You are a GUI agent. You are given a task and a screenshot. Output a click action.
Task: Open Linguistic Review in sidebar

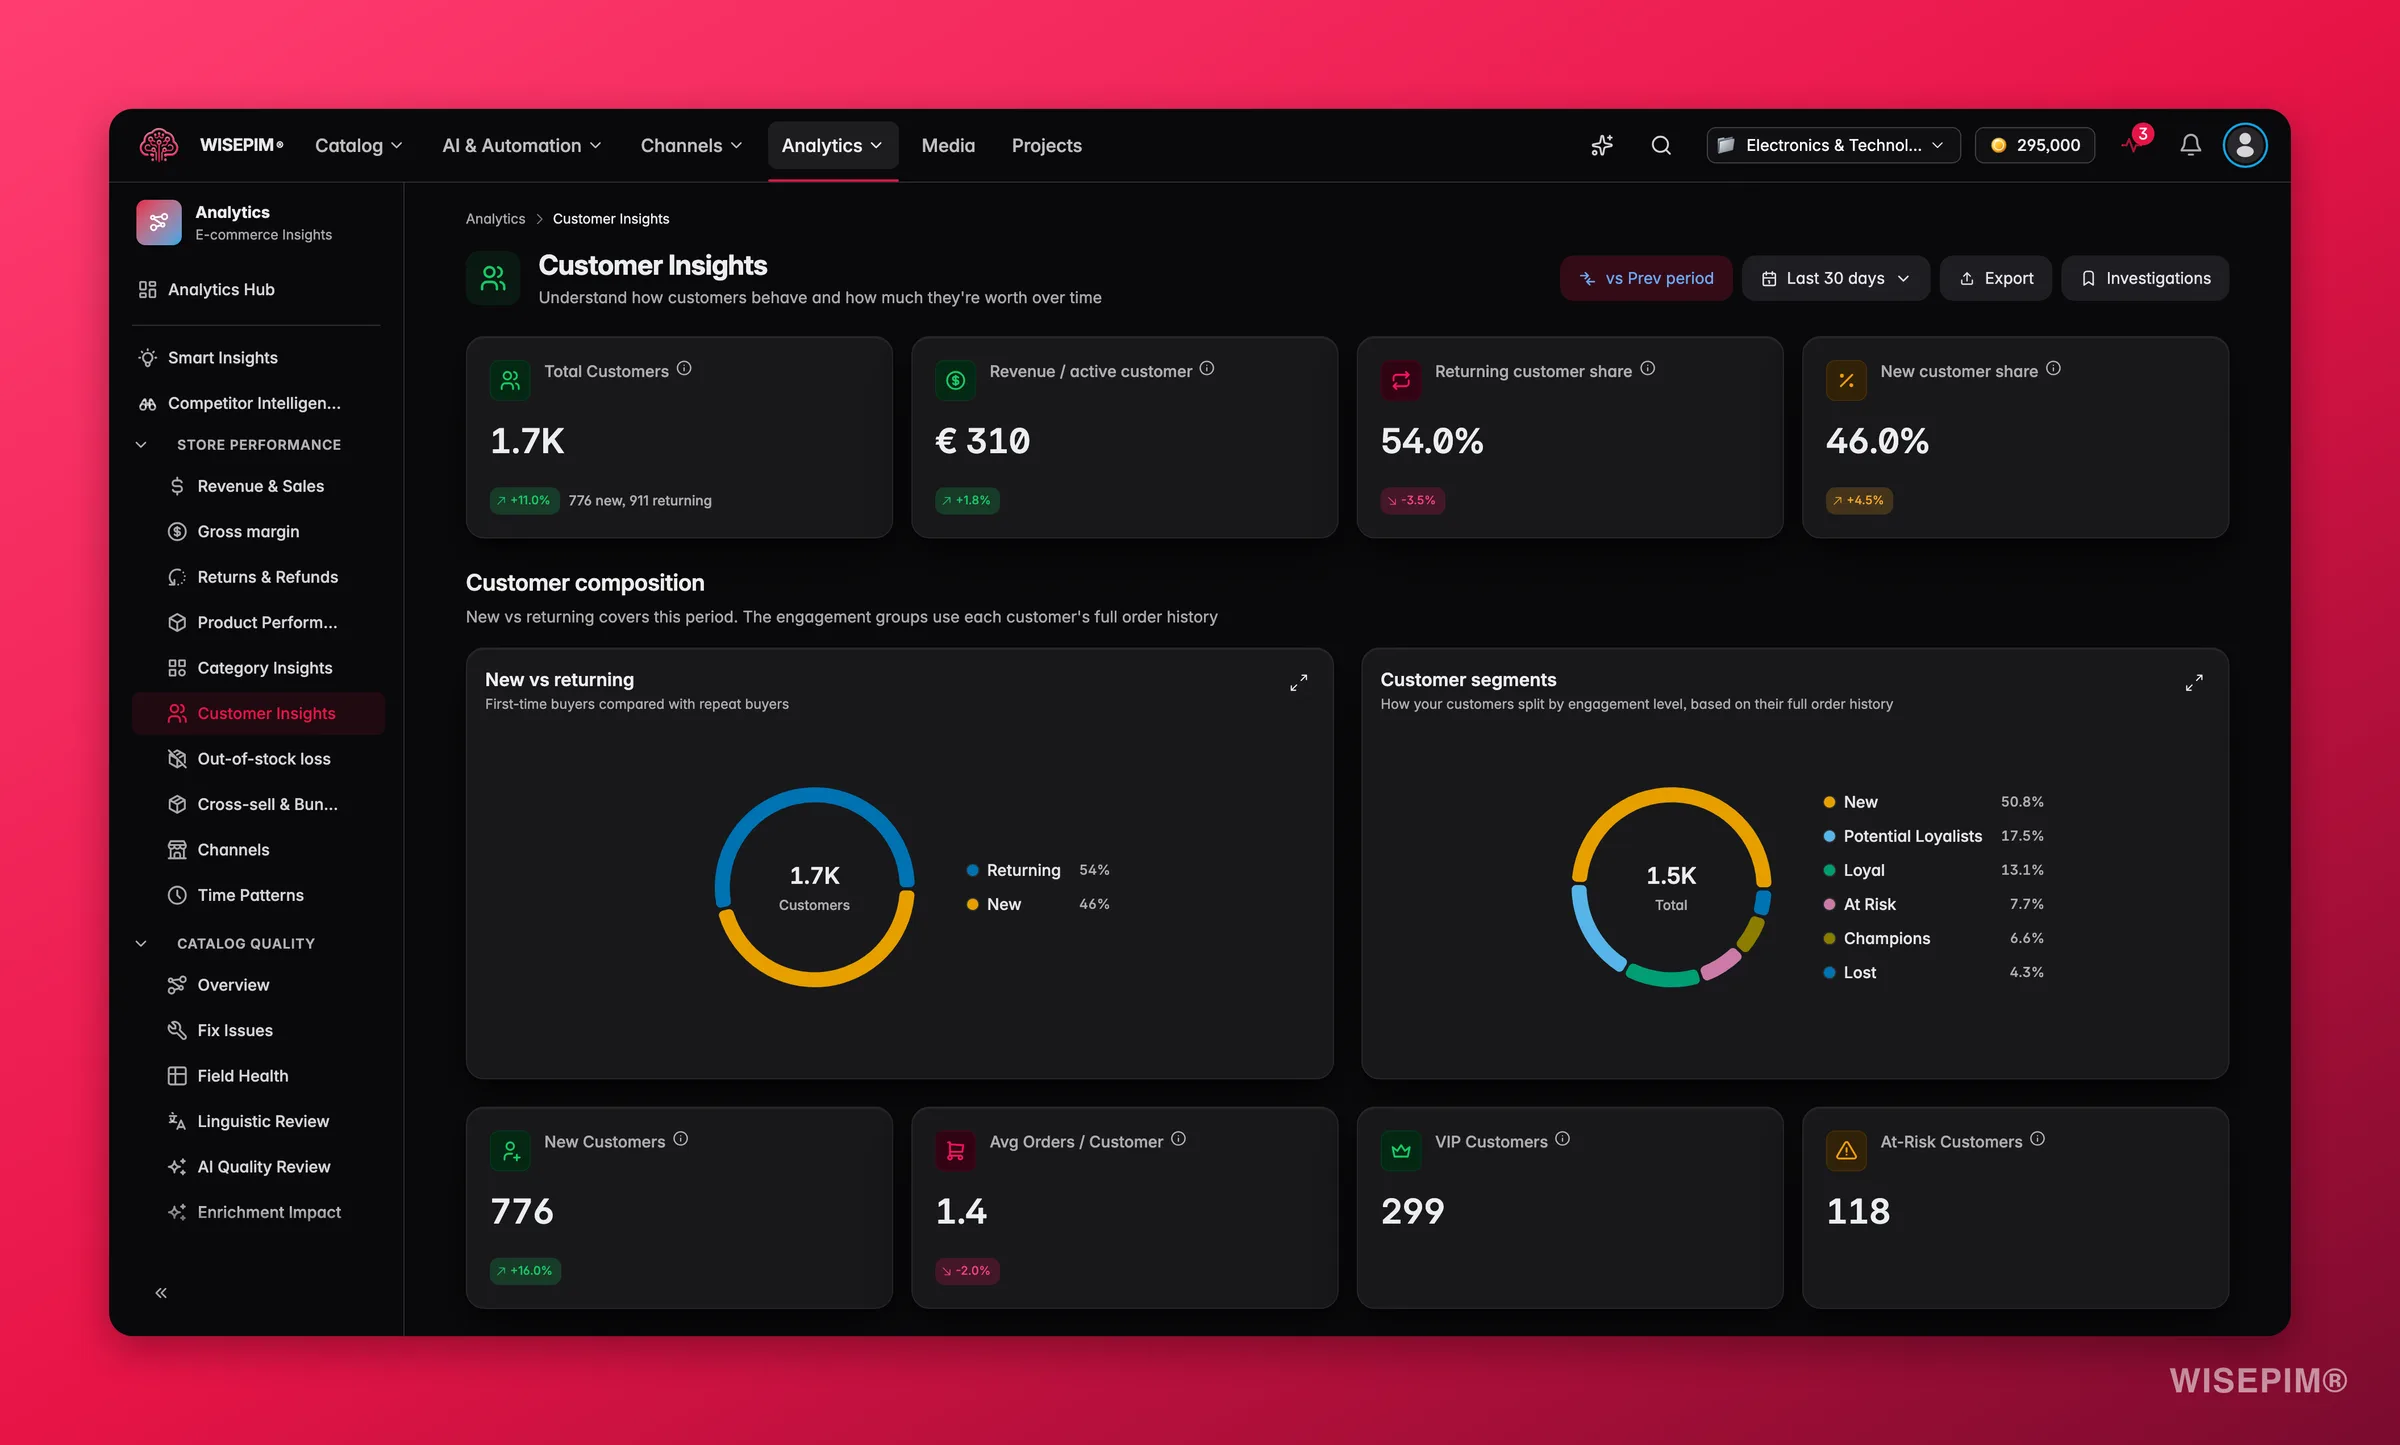click(x=258, y=1121)
